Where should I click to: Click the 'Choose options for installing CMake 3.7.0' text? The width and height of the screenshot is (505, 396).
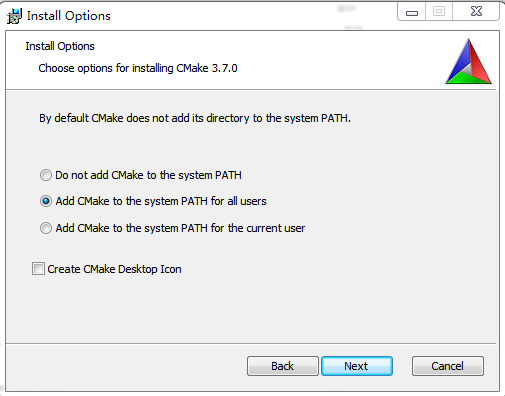(x=138, y=68)
